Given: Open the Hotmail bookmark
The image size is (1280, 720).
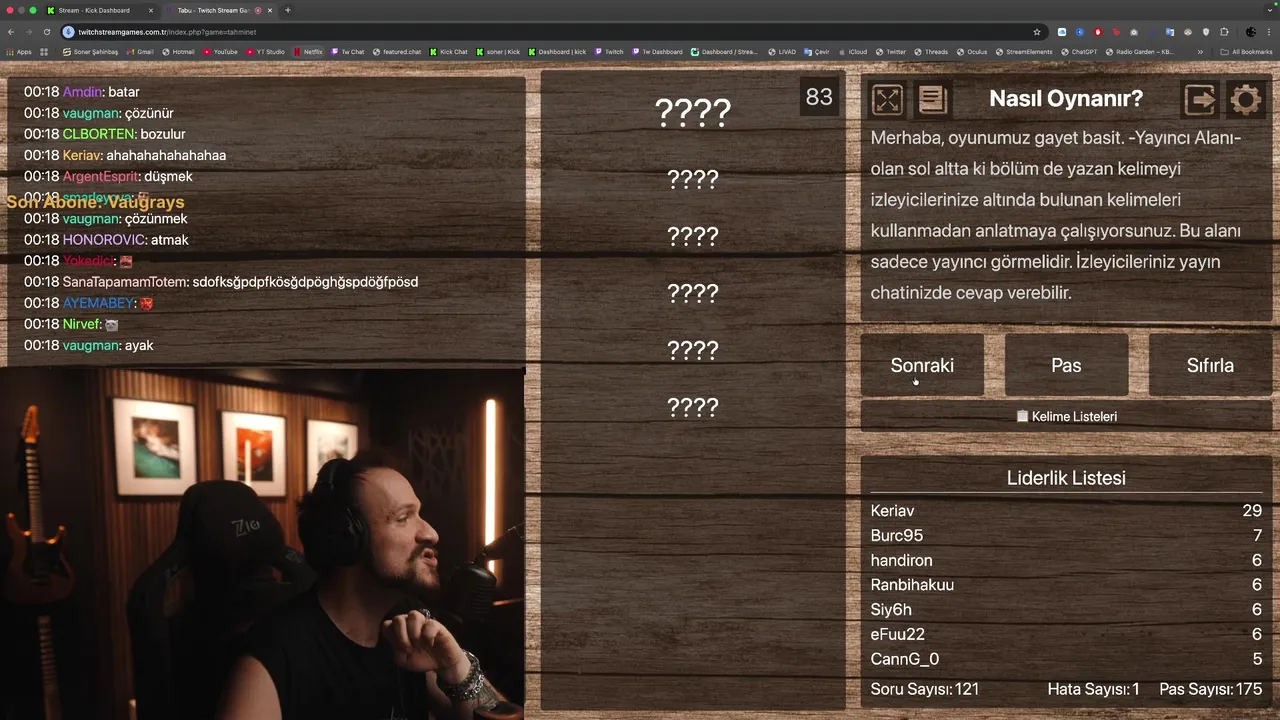Looking at the screenshot, I should click(178, 52).
